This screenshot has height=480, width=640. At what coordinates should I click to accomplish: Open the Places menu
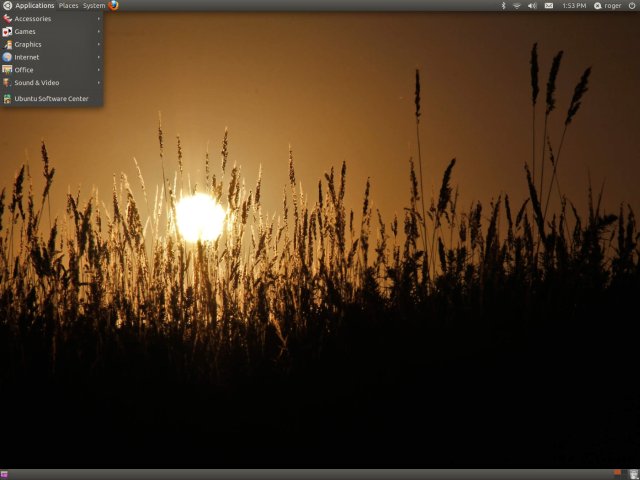[x=69, y=6]
